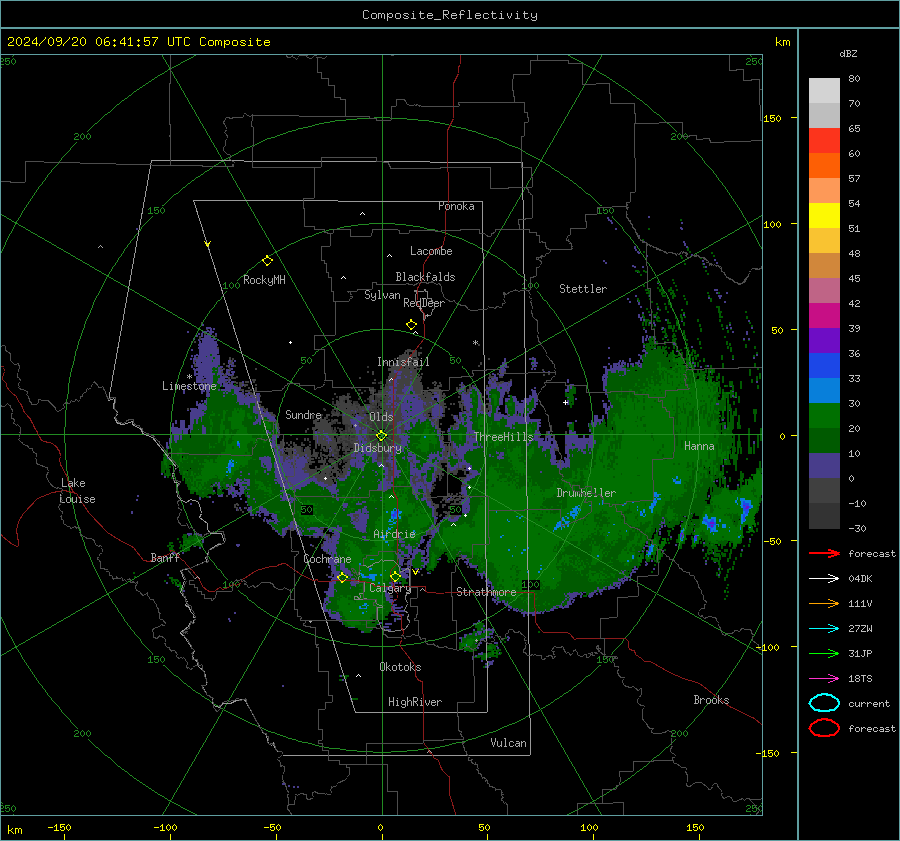Select the 42 dBZ magenta color swatch
900x841 pixels.
coord(824,316)
